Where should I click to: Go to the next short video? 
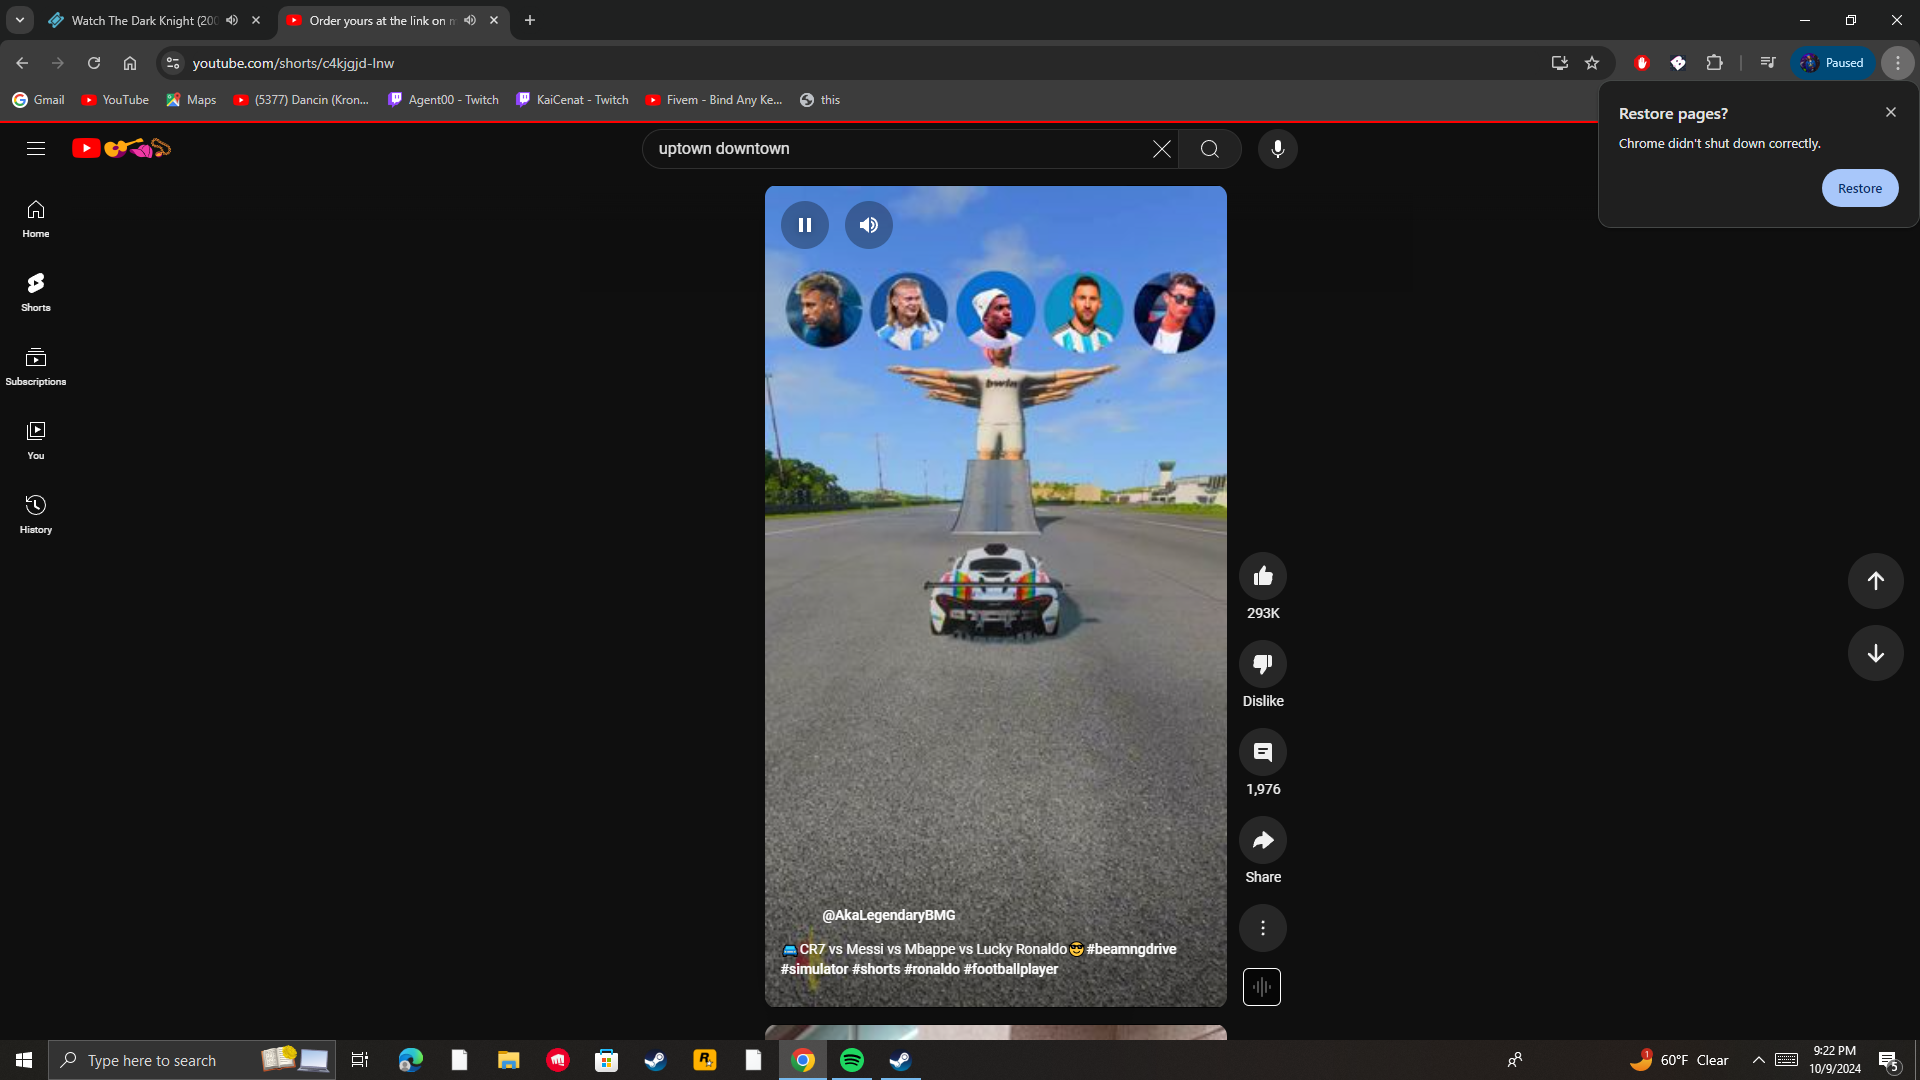(1875, 653)
